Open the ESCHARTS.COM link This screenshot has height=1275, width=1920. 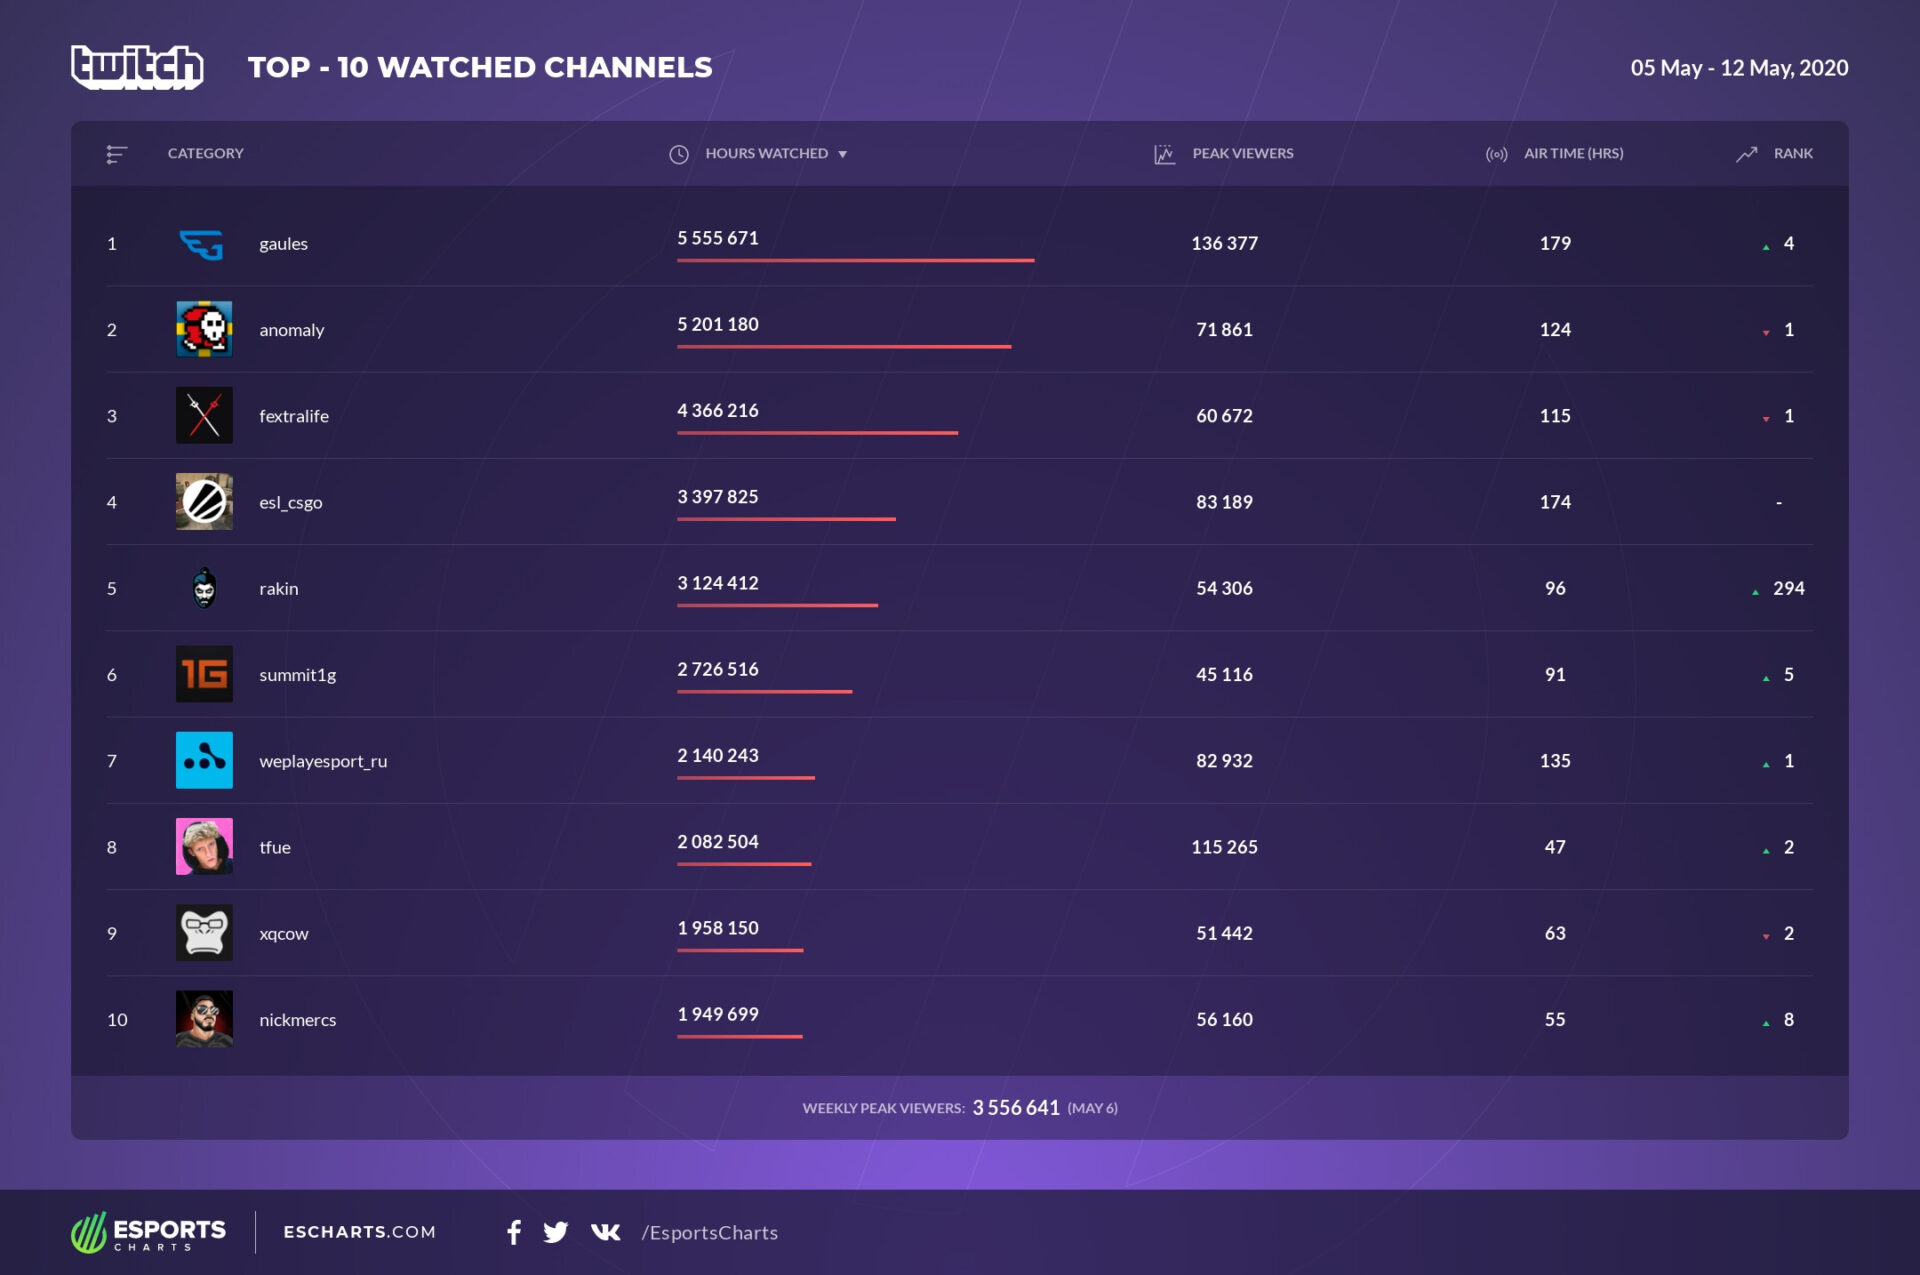click(359, 1232)
